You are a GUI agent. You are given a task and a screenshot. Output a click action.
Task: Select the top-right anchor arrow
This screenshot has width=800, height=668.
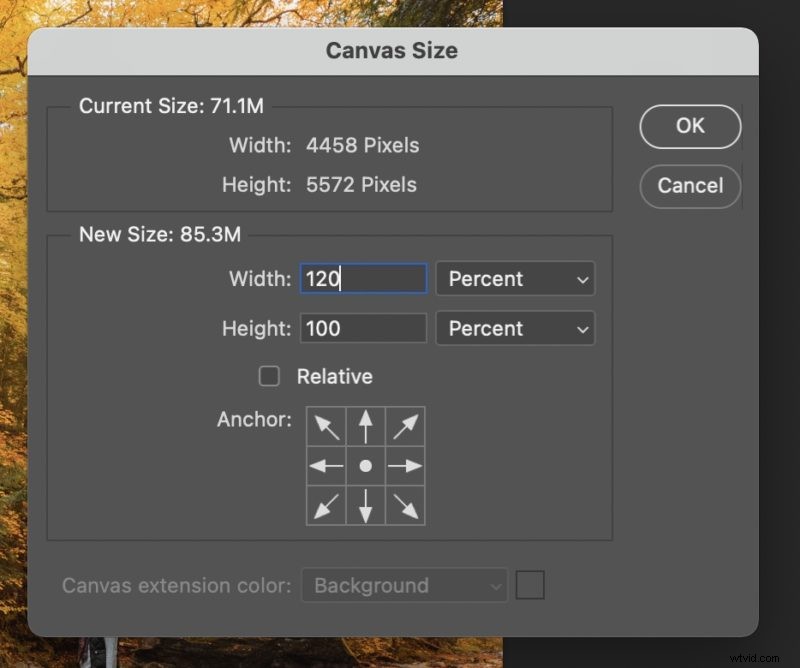pyautogui.click(x=405, y=425)
